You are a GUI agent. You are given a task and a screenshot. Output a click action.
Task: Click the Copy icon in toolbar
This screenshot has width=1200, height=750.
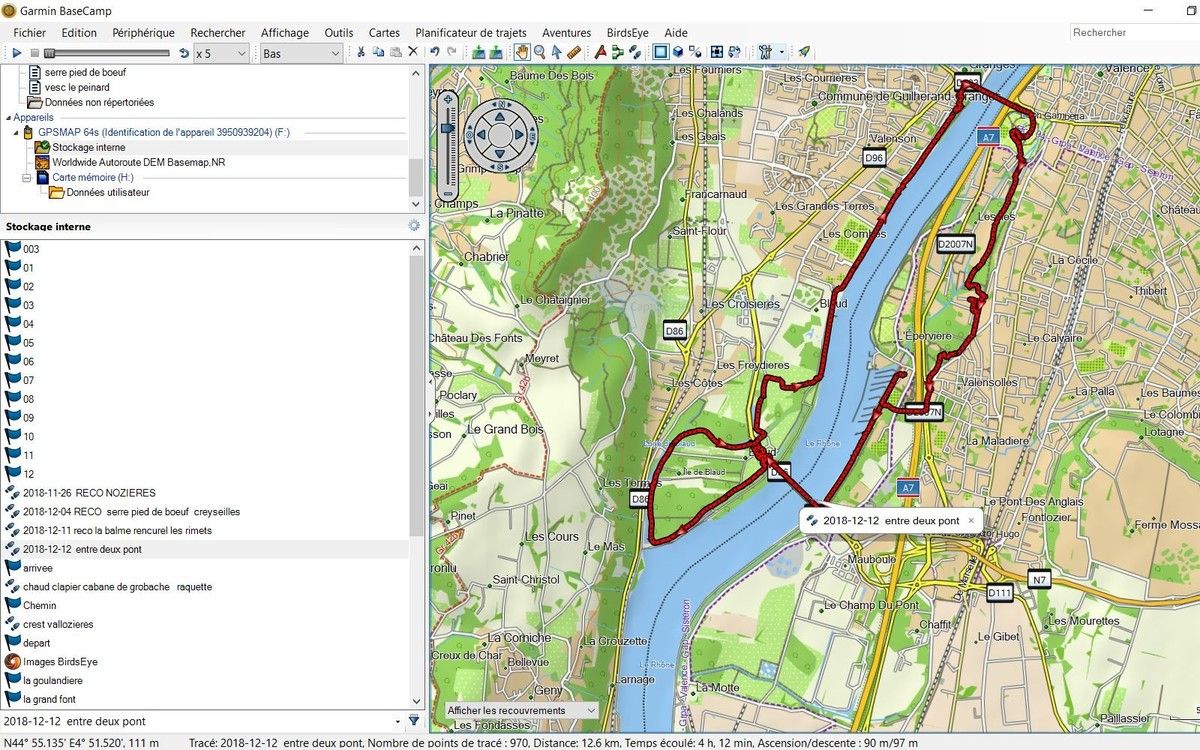click(x=378, y=52)
